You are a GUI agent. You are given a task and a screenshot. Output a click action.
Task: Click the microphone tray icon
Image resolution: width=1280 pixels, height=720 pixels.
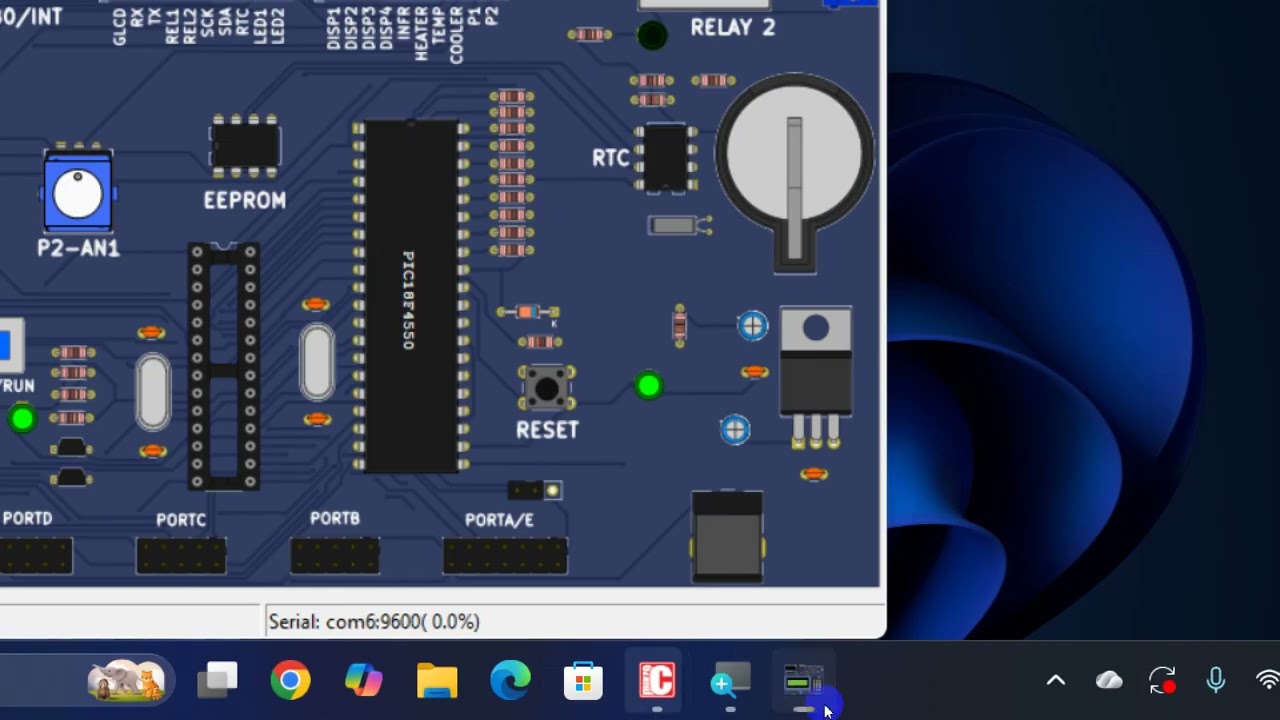pyautogui.click(x=1215, y=681)
